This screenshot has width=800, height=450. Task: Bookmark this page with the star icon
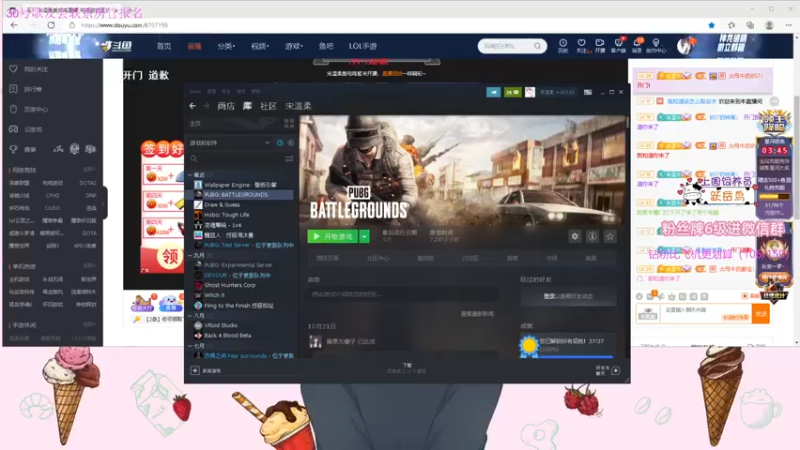click(x=711, y=25)
